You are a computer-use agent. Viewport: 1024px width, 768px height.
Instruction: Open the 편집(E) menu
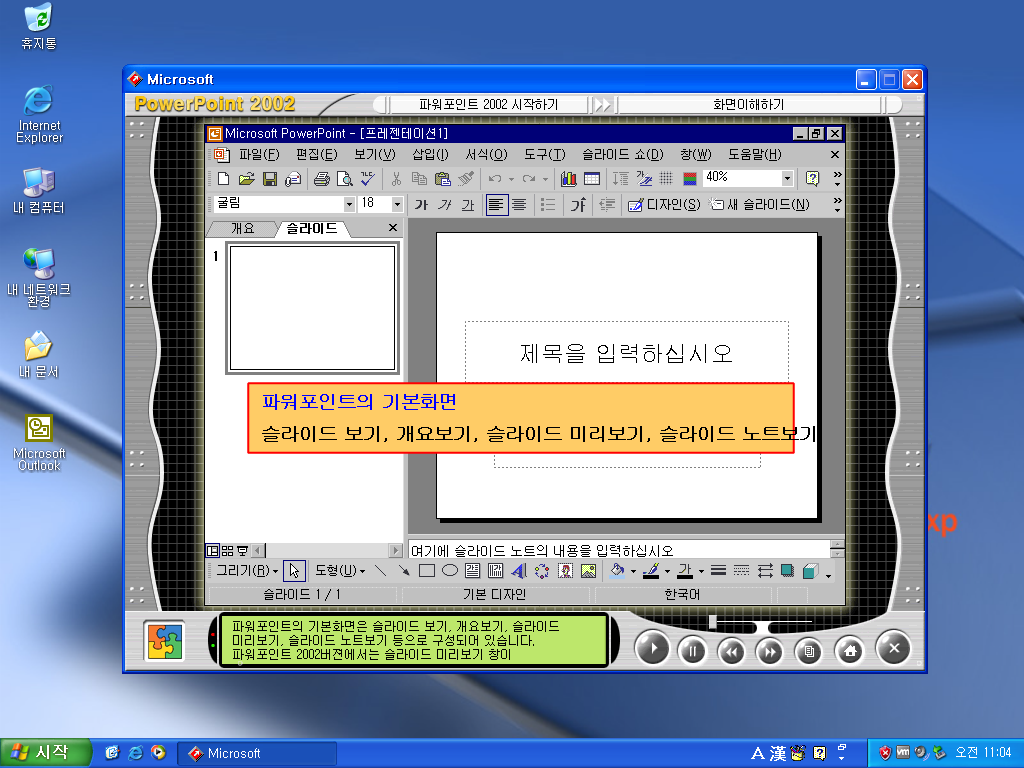(317, 155)
